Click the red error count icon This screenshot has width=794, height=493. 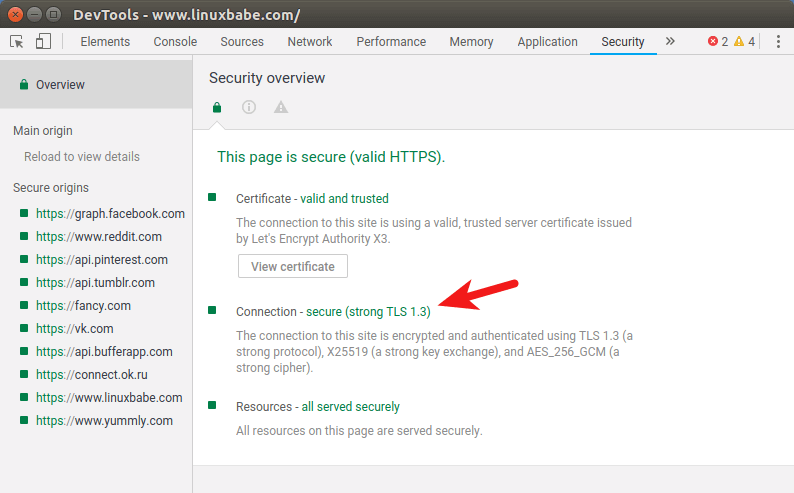coord(713,42)
